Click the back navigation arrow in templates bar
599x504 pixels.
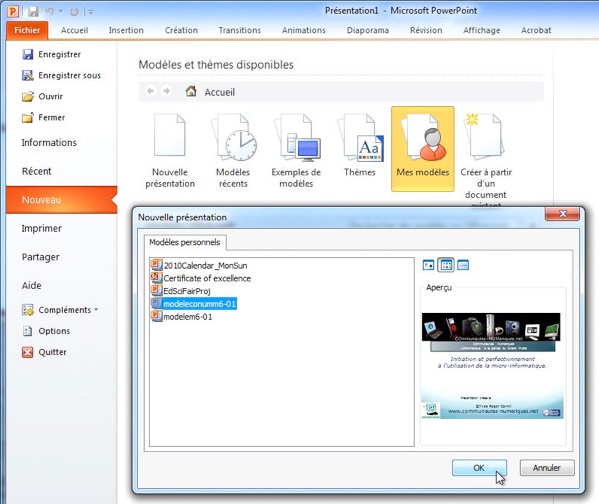click(x=151, y=91)
